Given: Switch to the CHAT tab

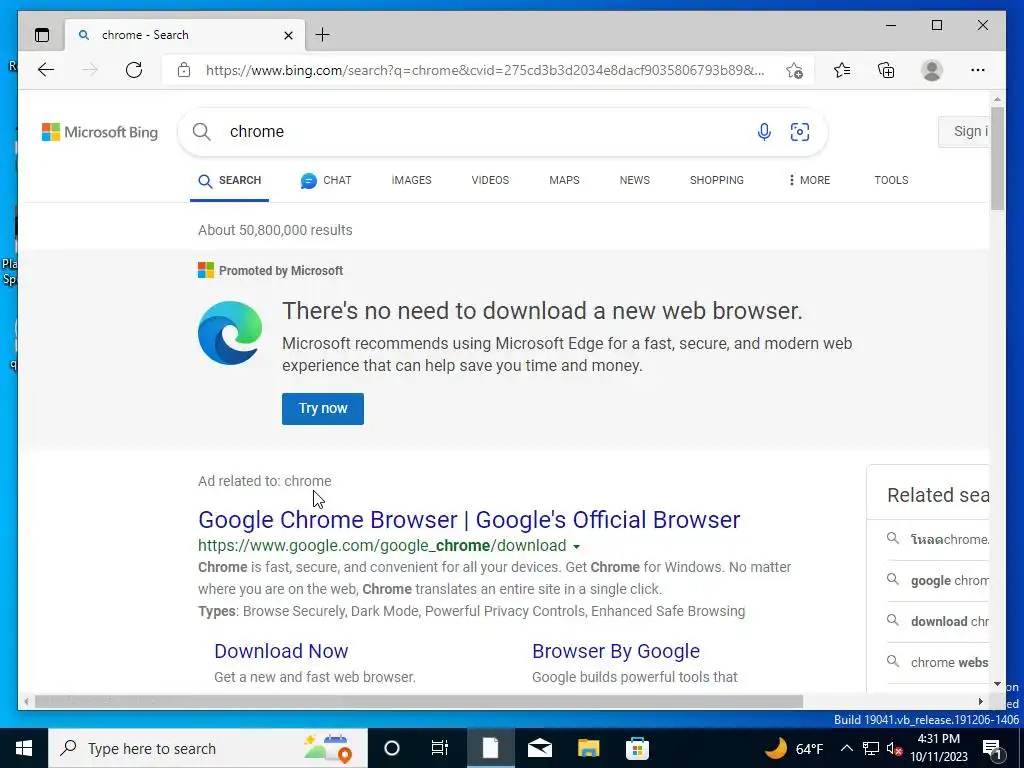Looking at the screenshot, I should (326, 181).
